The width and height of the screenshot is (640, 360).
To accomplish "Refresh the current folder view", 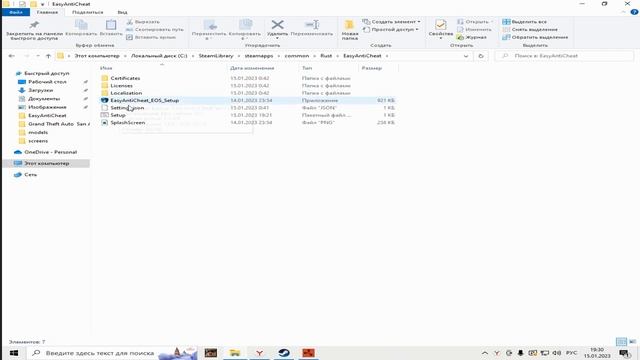I will [x=481, y=56].
